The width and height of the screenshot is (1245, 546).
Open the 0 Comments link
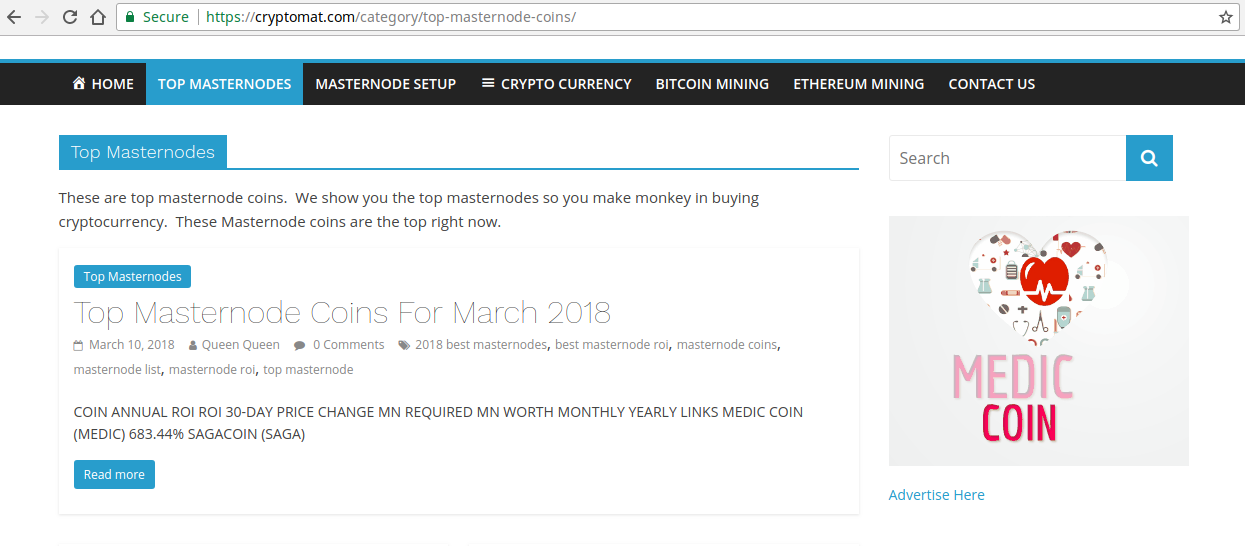349,345
